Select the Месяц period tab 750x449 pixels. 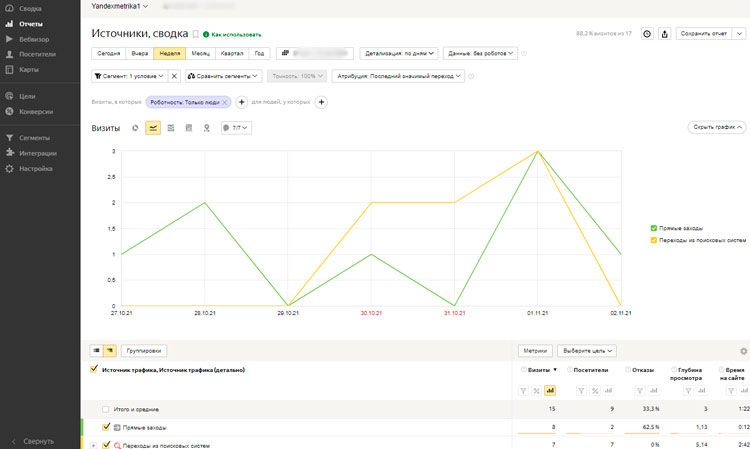(x=200, y=53)
